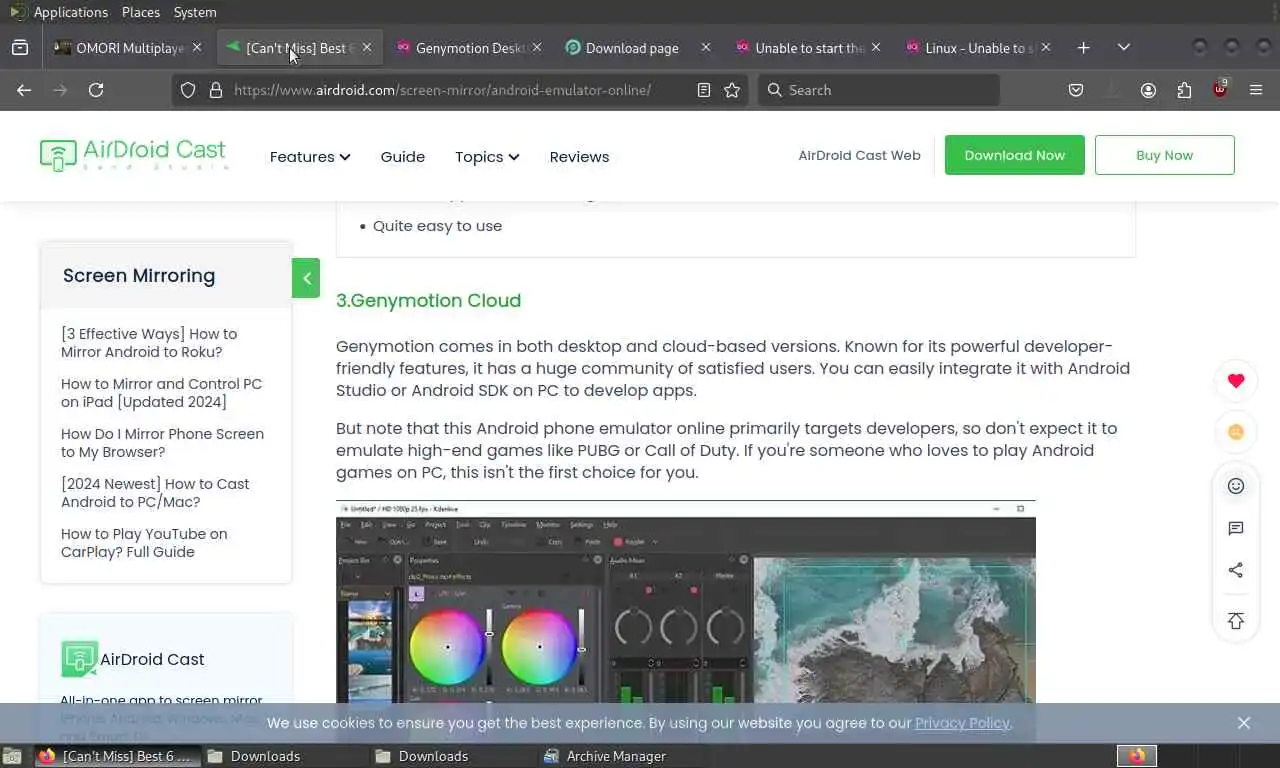1280x768 pixels.
Task: Open the comment icon on right sidebar
Action: point(1236,528)
